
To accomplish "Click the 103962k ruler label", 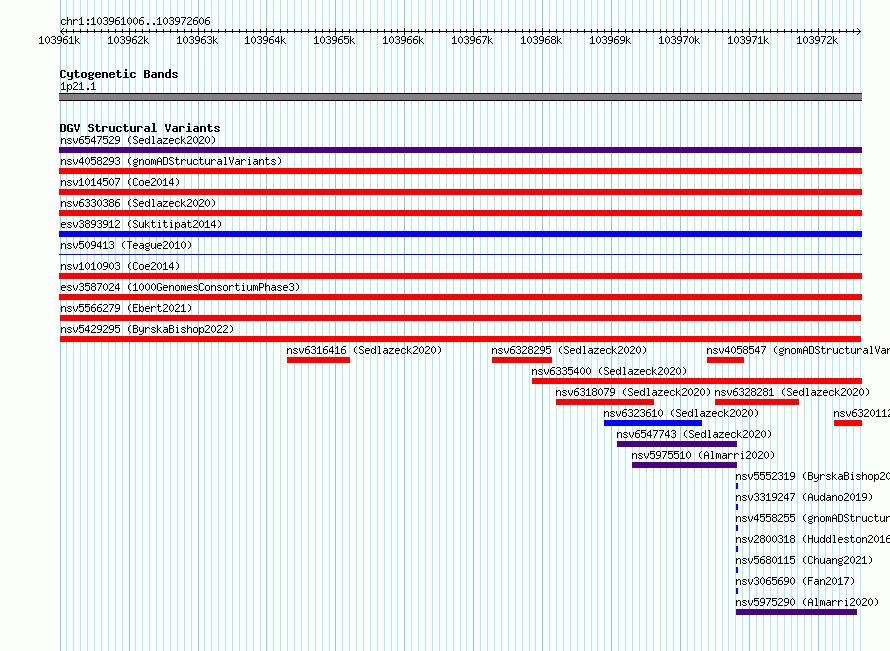I will (128, 40).
